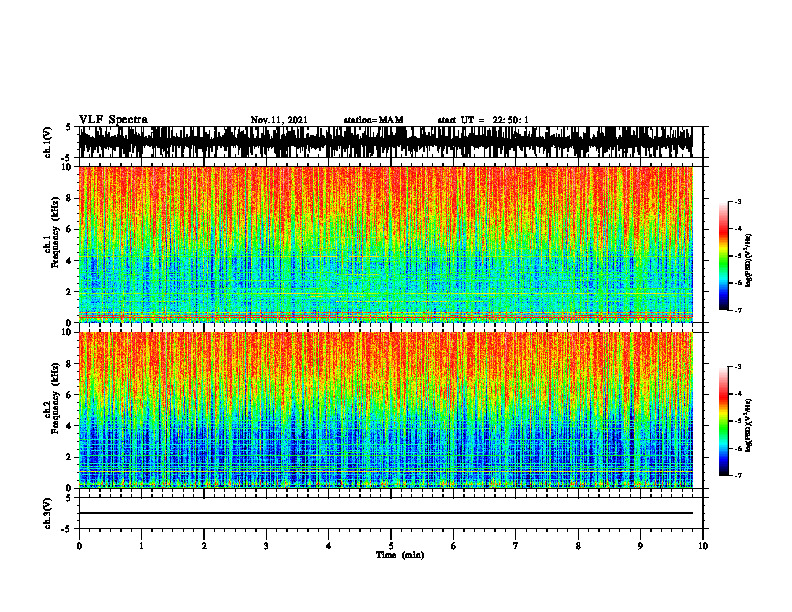Click the "-3" label on ch.1 colorbar

tap(738, 201)
